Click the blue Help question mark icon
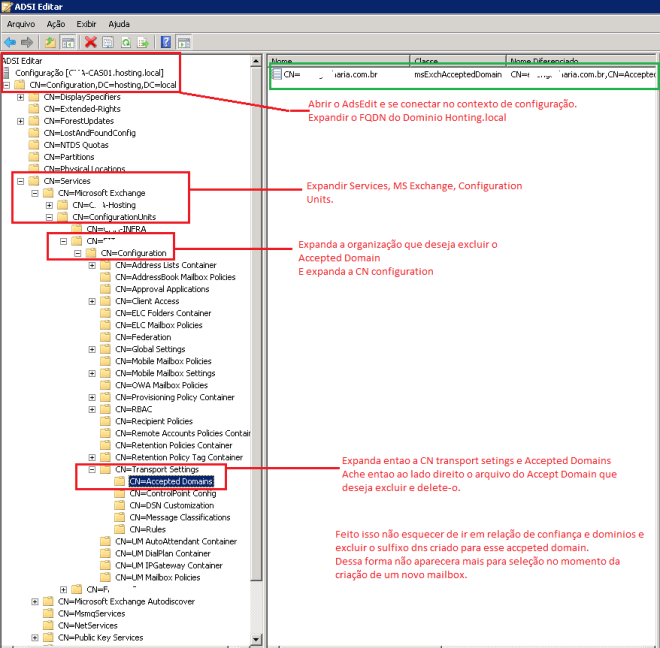 point(166,42)
